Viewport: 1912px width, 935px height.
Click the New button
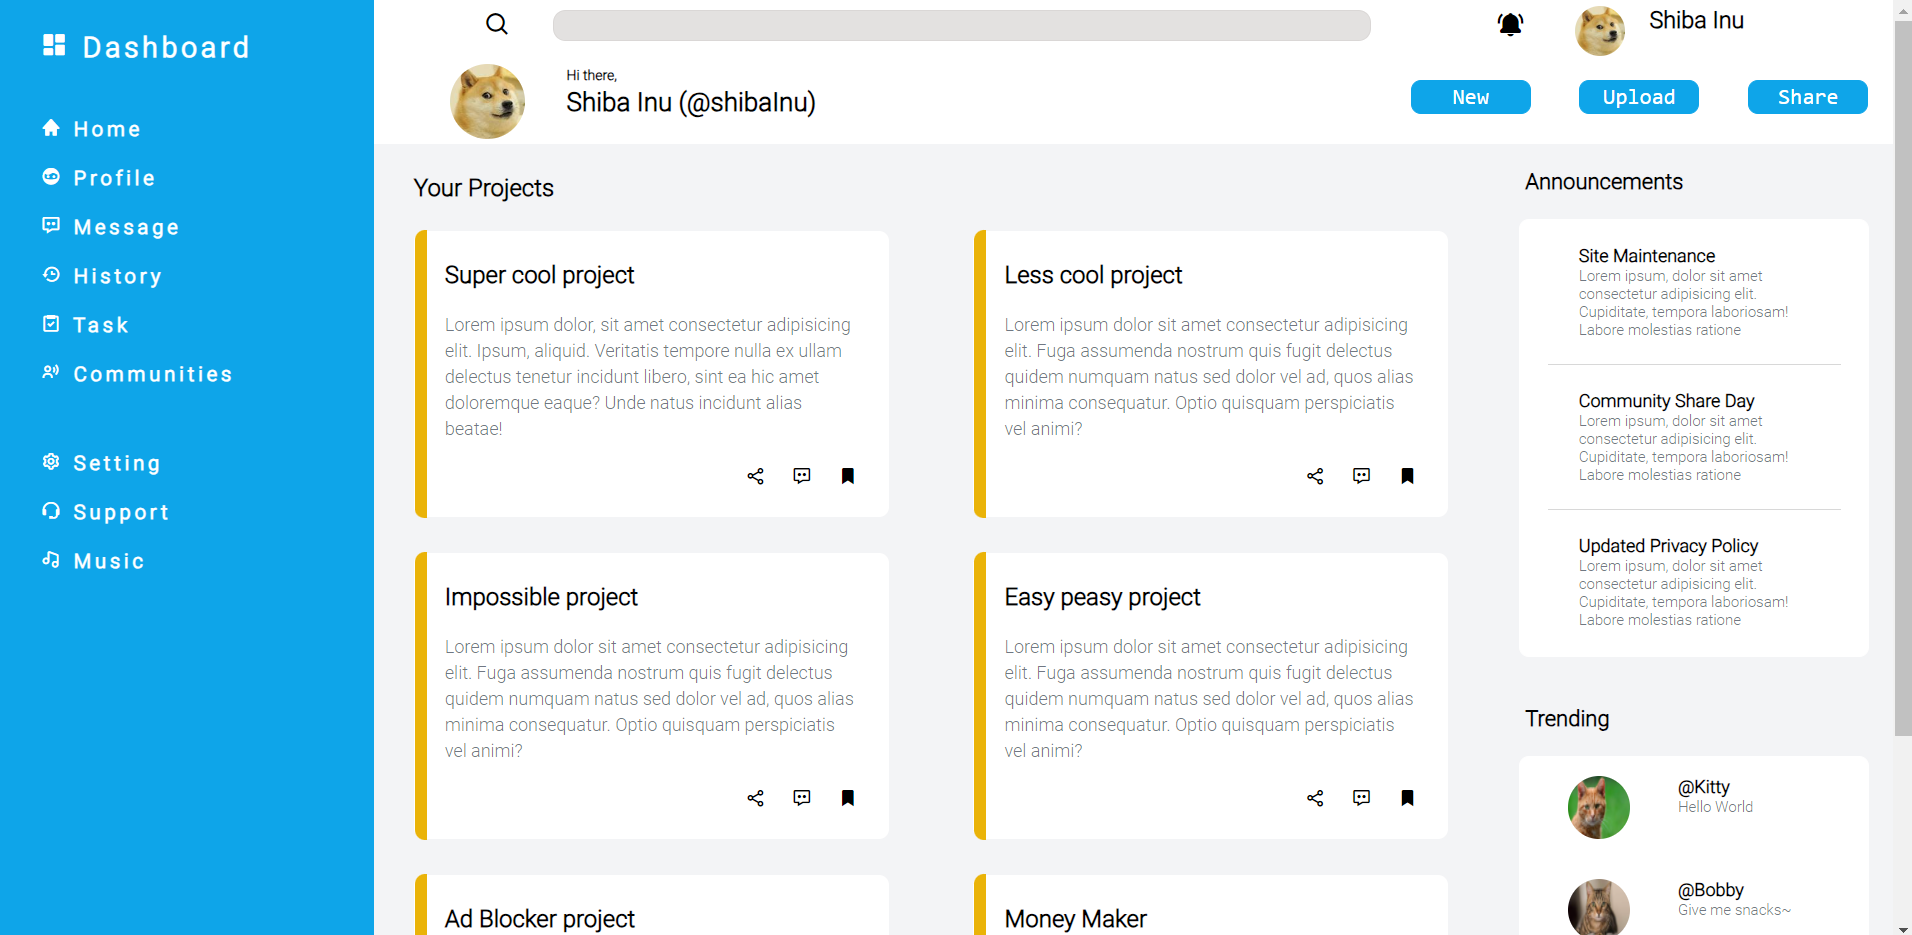pos(1470,97)
